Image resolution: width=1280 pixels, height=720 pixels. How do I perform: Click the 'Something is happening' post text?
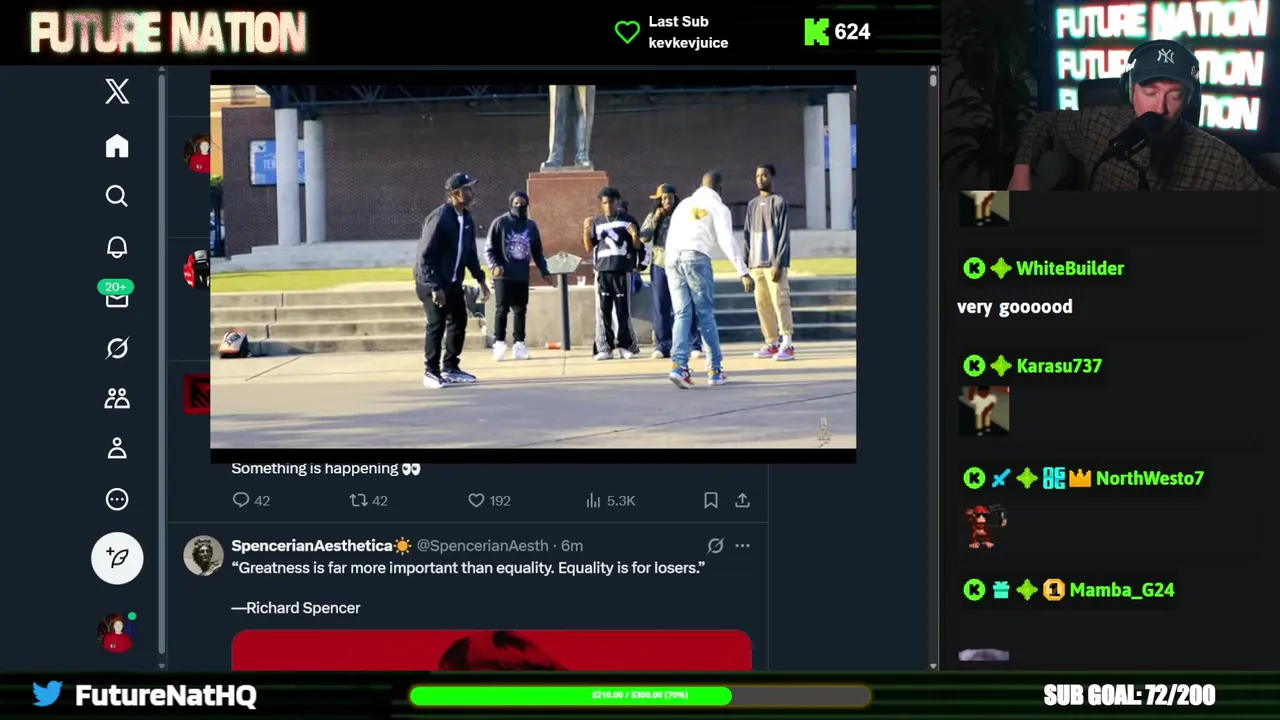326,468
